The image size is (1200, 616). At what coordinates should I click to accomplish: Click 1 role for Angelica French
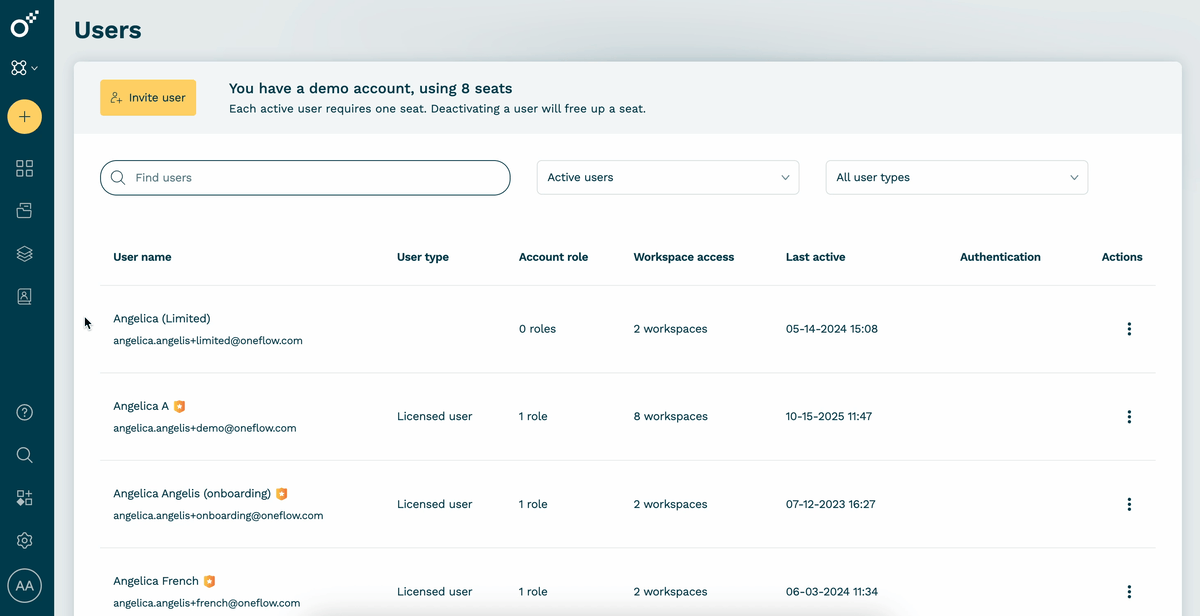(533, 592)
